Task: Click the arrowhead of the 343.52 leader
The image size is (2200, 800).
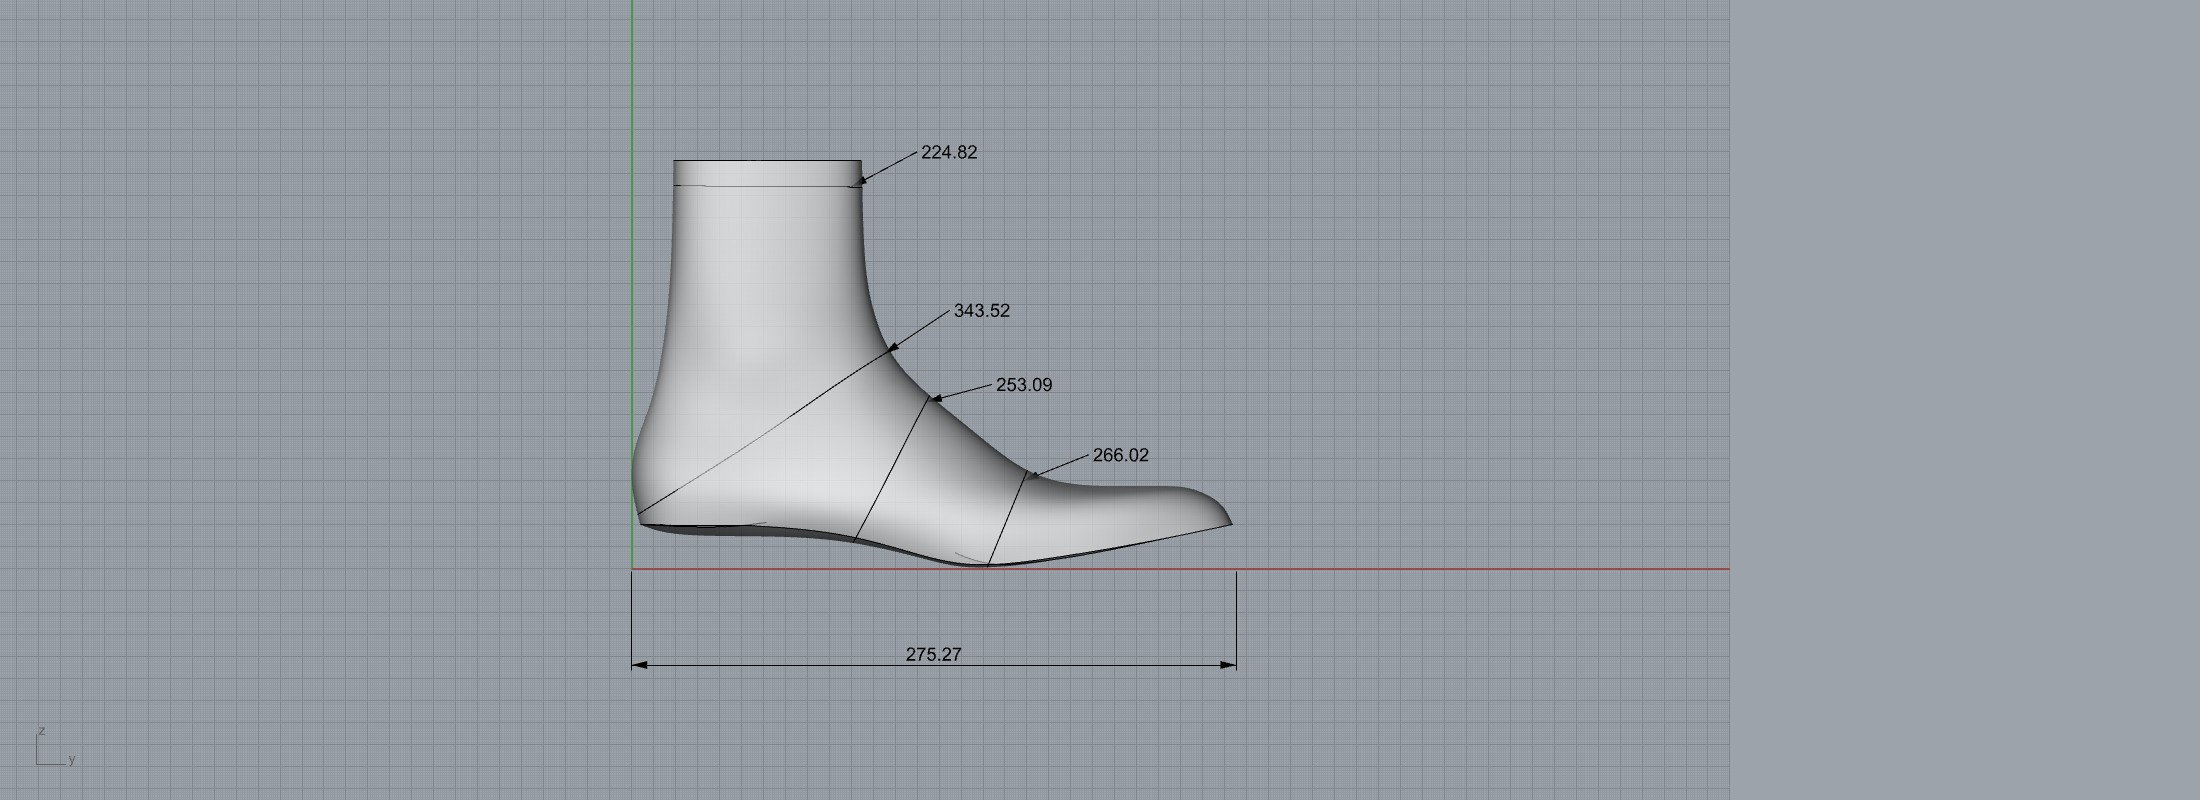Action: click(x=893, y=348)
